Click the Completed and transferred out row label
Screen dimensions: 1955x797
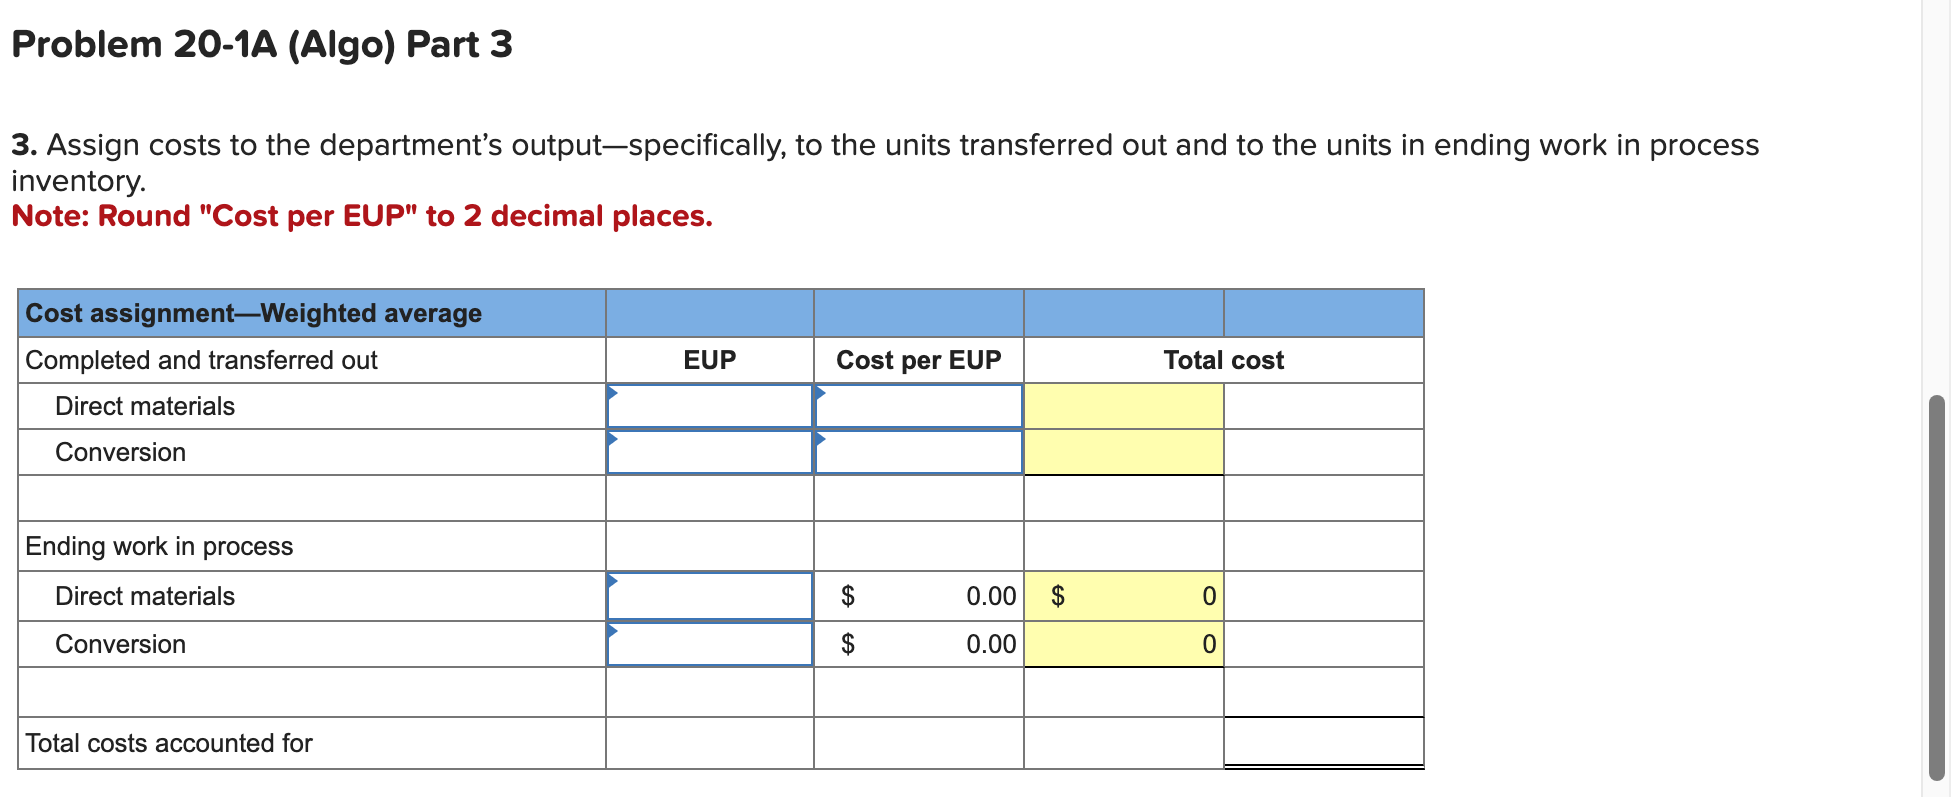pyautogui.click(x=201, y=360)
